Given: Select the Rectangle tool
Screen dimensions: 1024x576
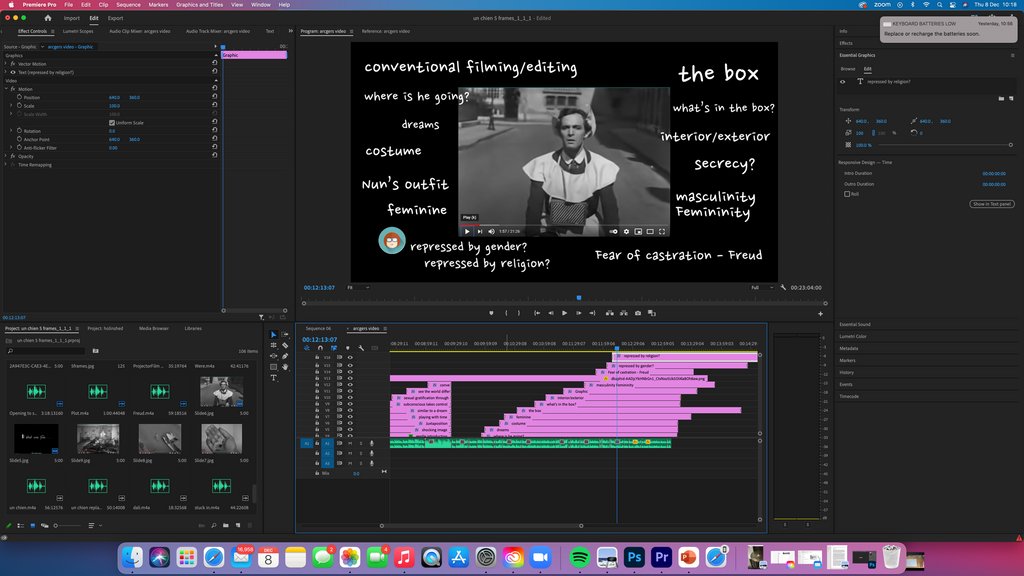Looking at the screenshot, I should [274, 367].
